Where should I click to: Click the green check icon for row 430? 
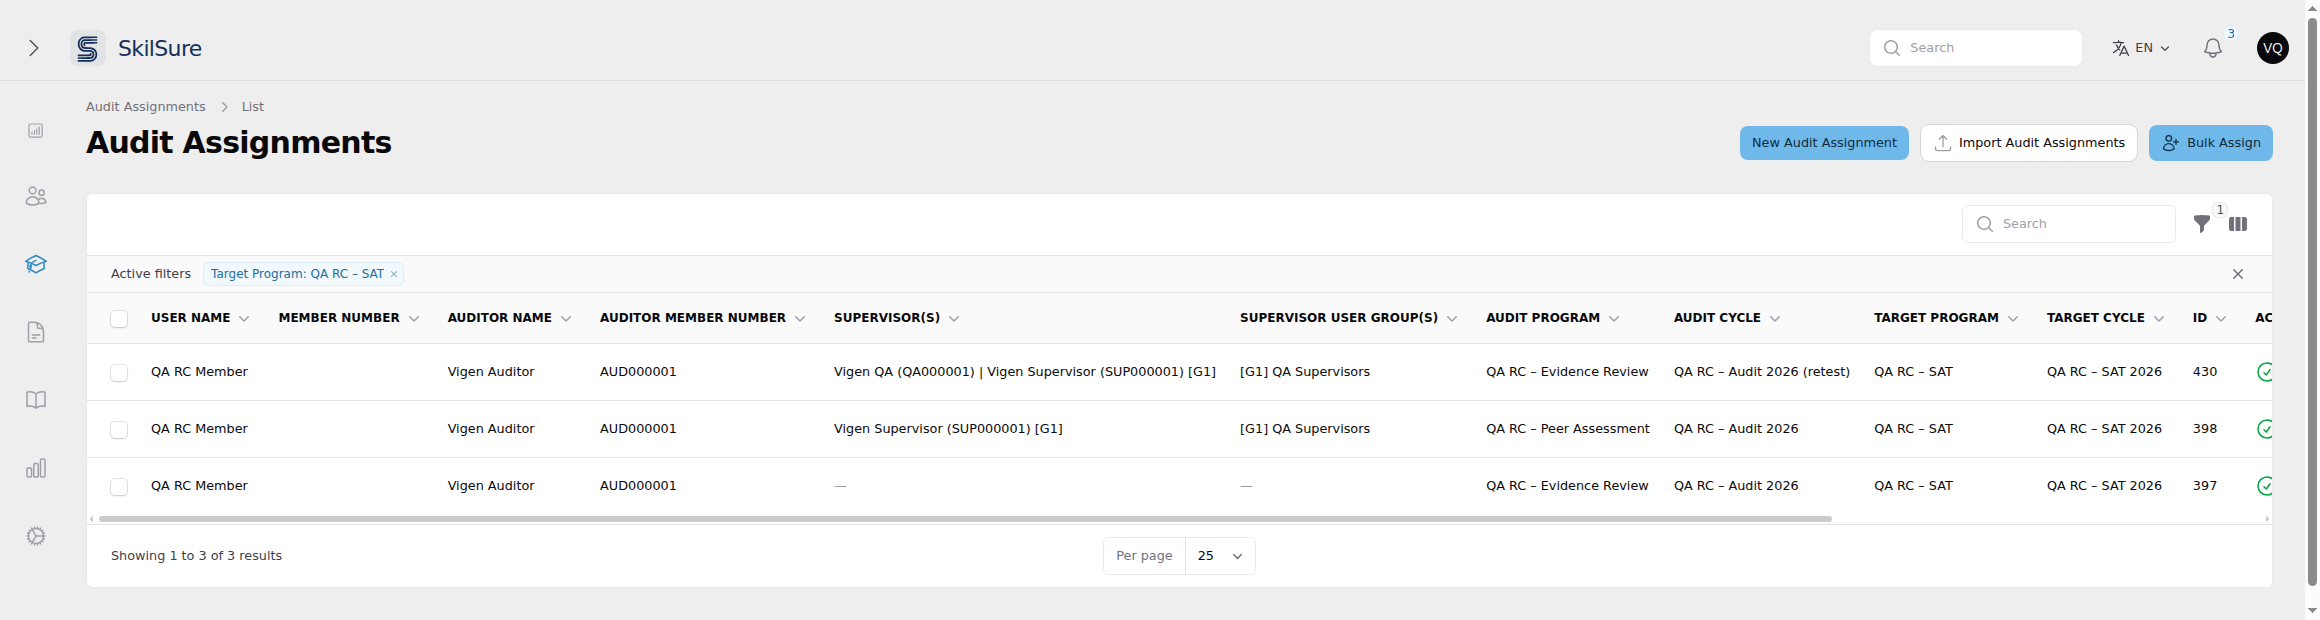[2265, 372]
